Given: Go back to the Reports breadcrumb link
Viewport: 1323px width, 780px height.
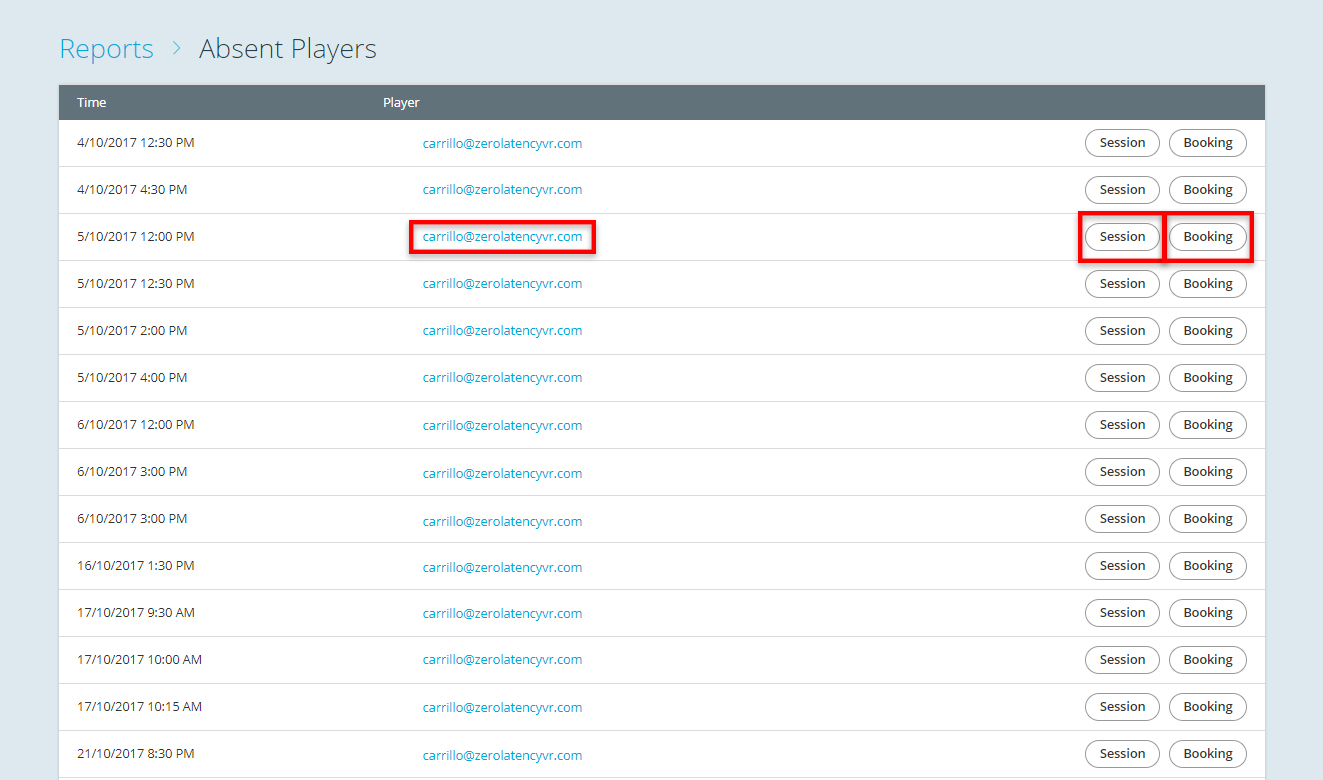Looking at the screenshot, I should pos(106,48).
